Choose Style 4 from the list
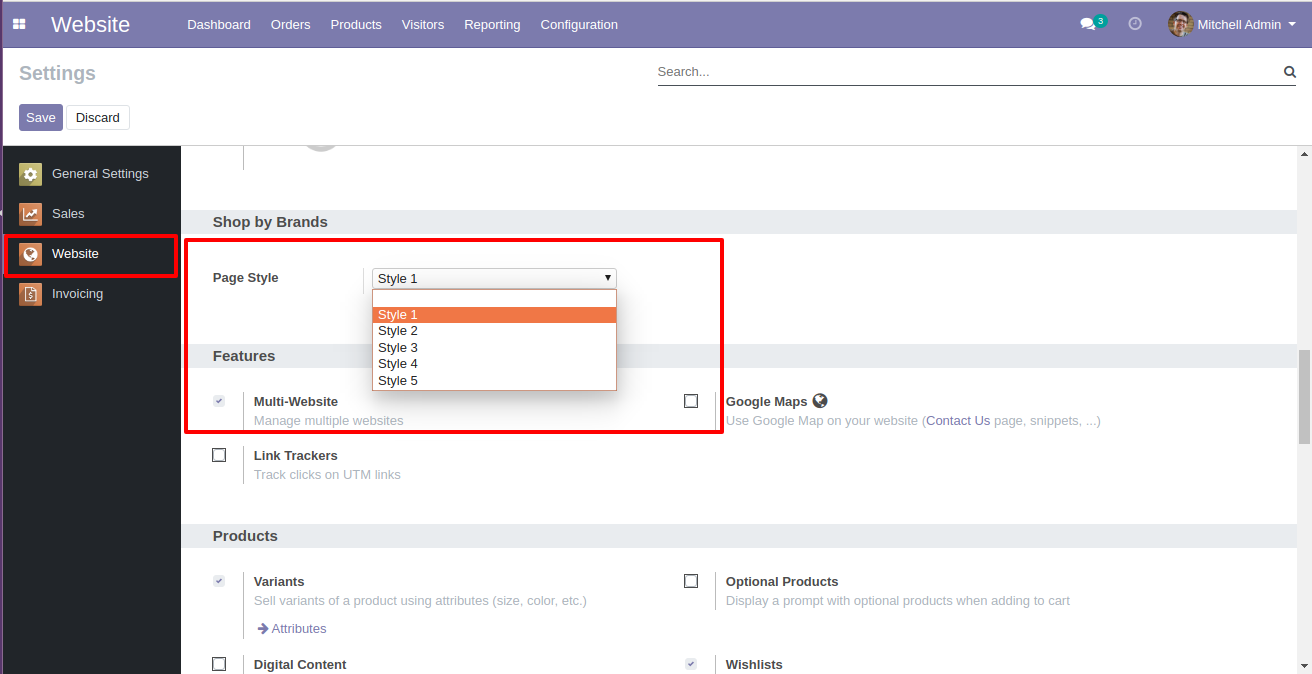This screenshot has height=674, width=1312. (x=494, y=364)
